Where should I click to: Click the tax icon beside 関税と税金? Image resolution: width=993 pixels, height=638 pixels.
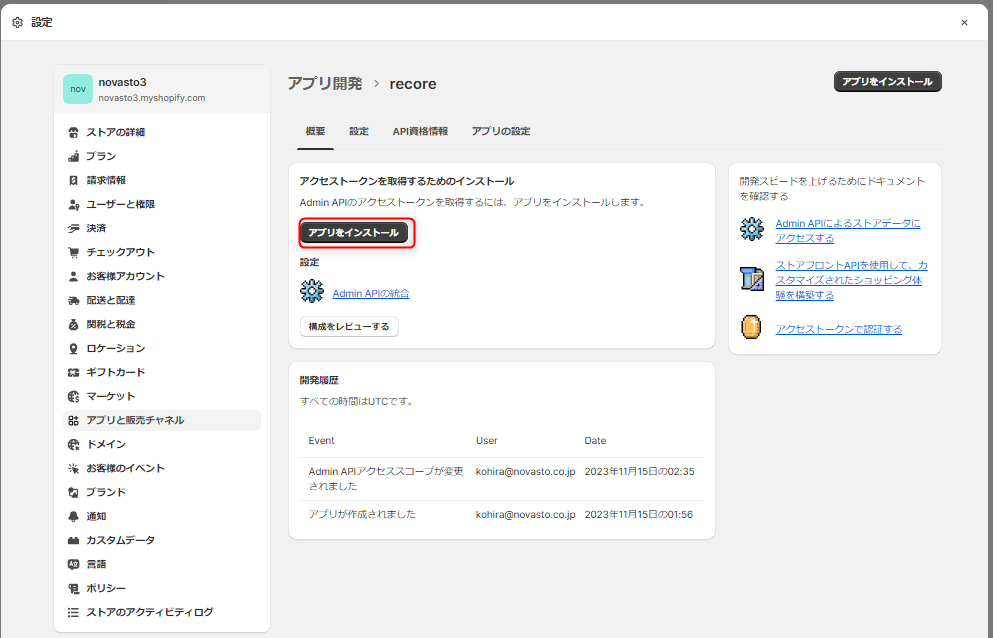(x=73, y=324)
